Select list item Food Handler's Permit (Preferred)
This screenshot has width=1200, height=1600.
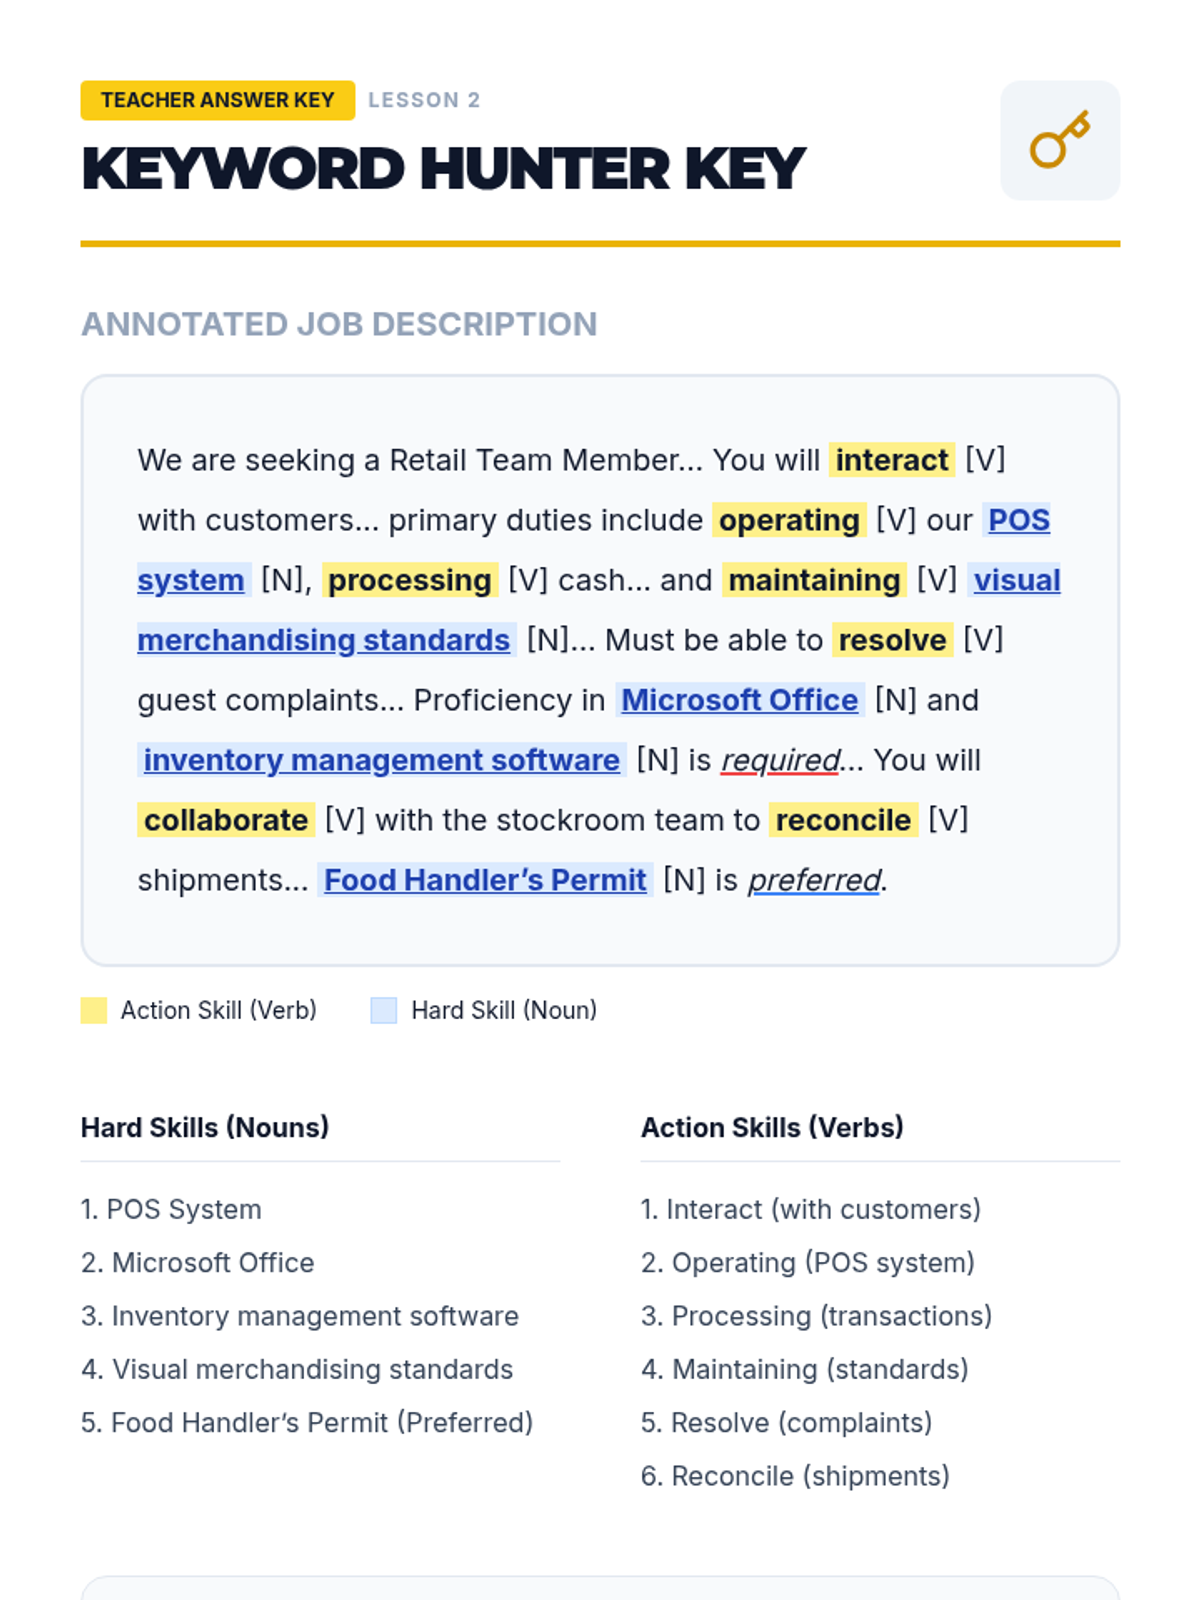tap(307, 1422)
